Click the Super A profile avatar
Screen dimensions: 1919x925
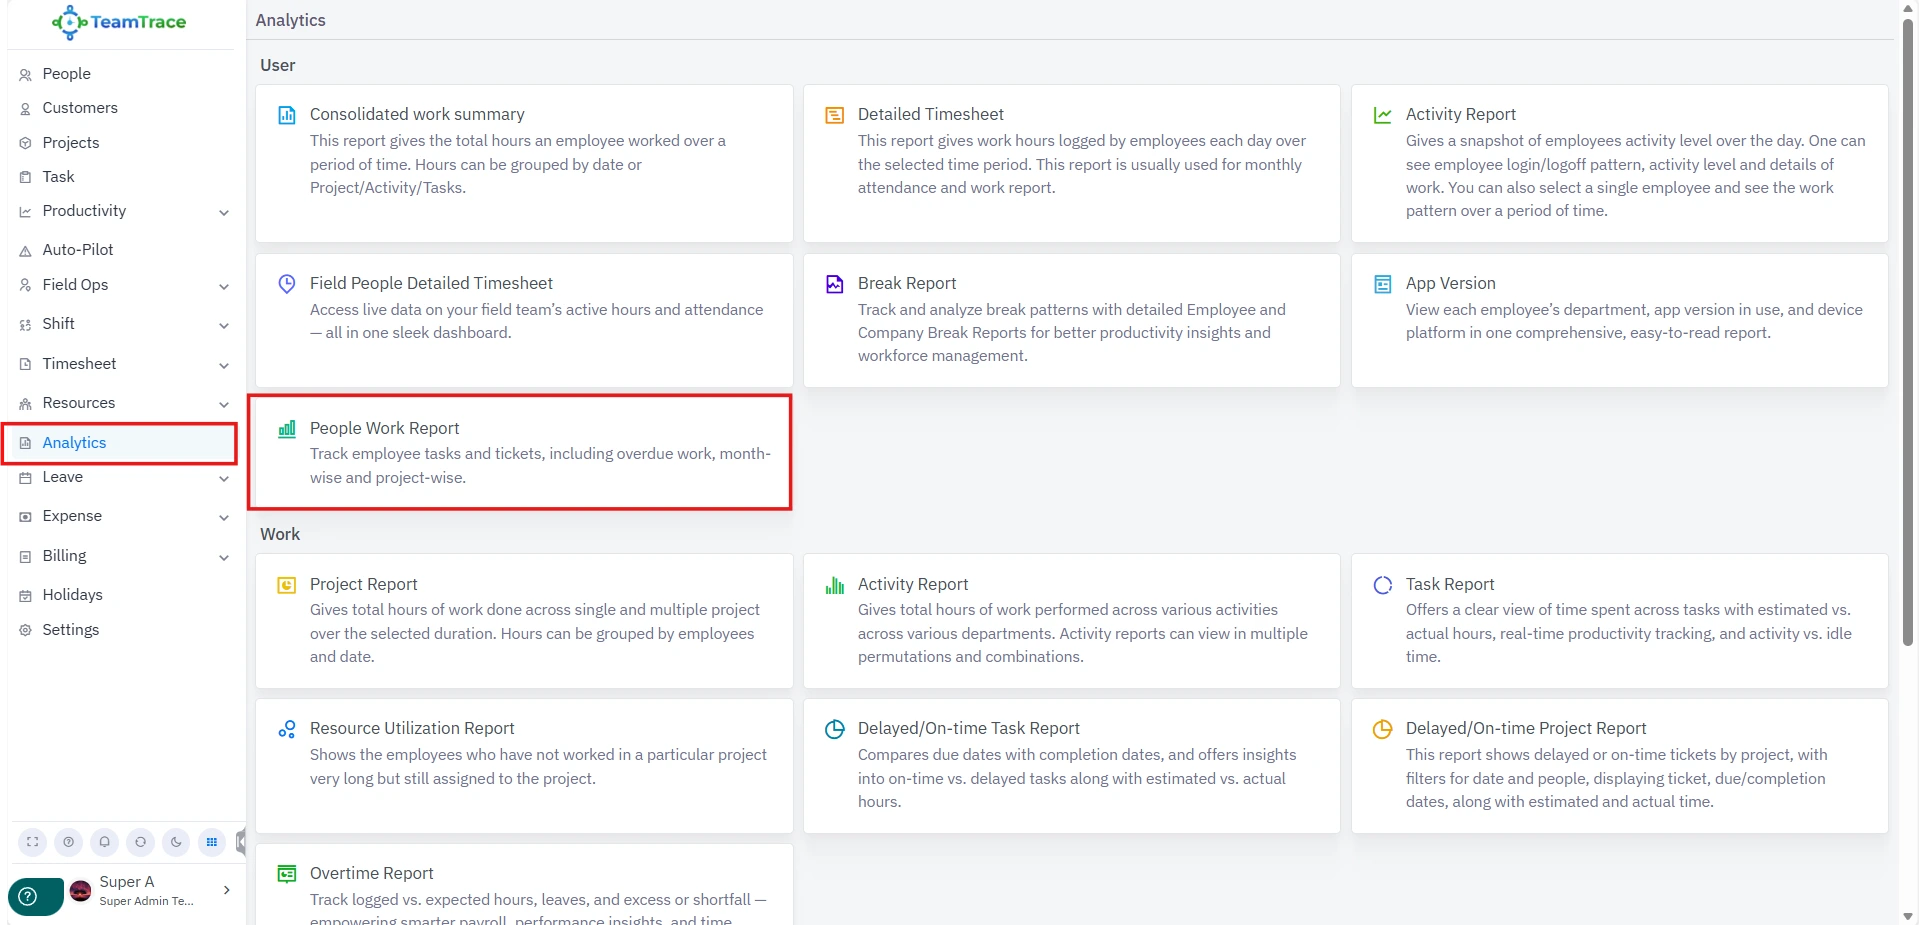tap(81, 891)
